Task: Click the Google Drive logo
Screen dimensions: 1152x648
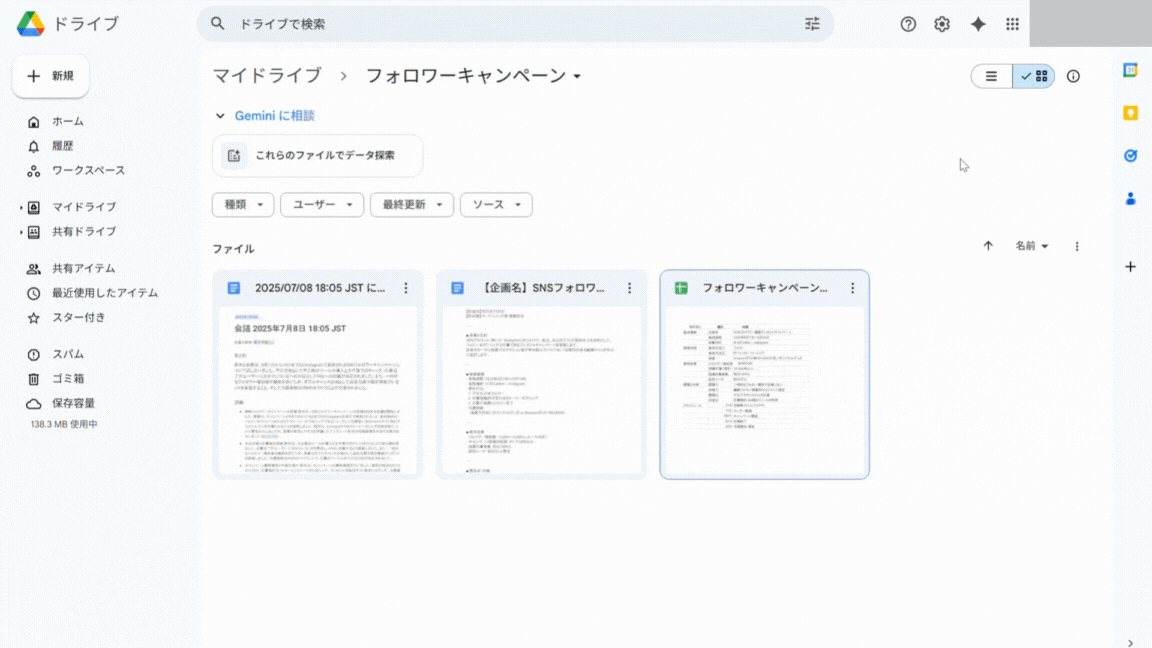Action: [31, 24]
